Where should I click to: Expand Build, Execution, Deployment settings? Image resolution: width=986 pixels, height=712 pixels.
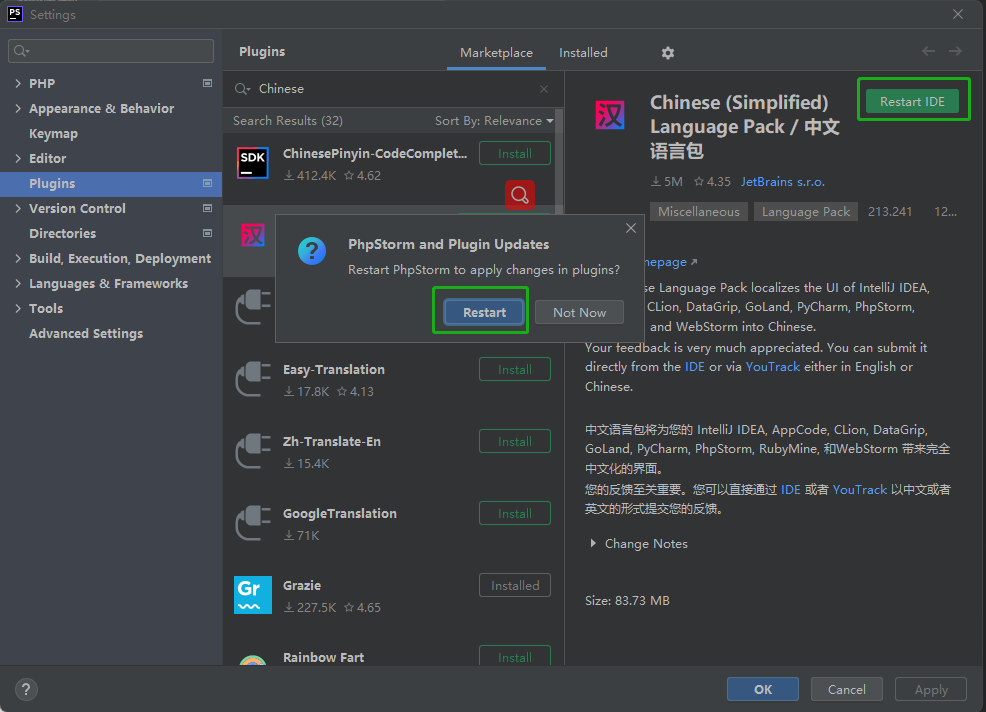point(18,258)
